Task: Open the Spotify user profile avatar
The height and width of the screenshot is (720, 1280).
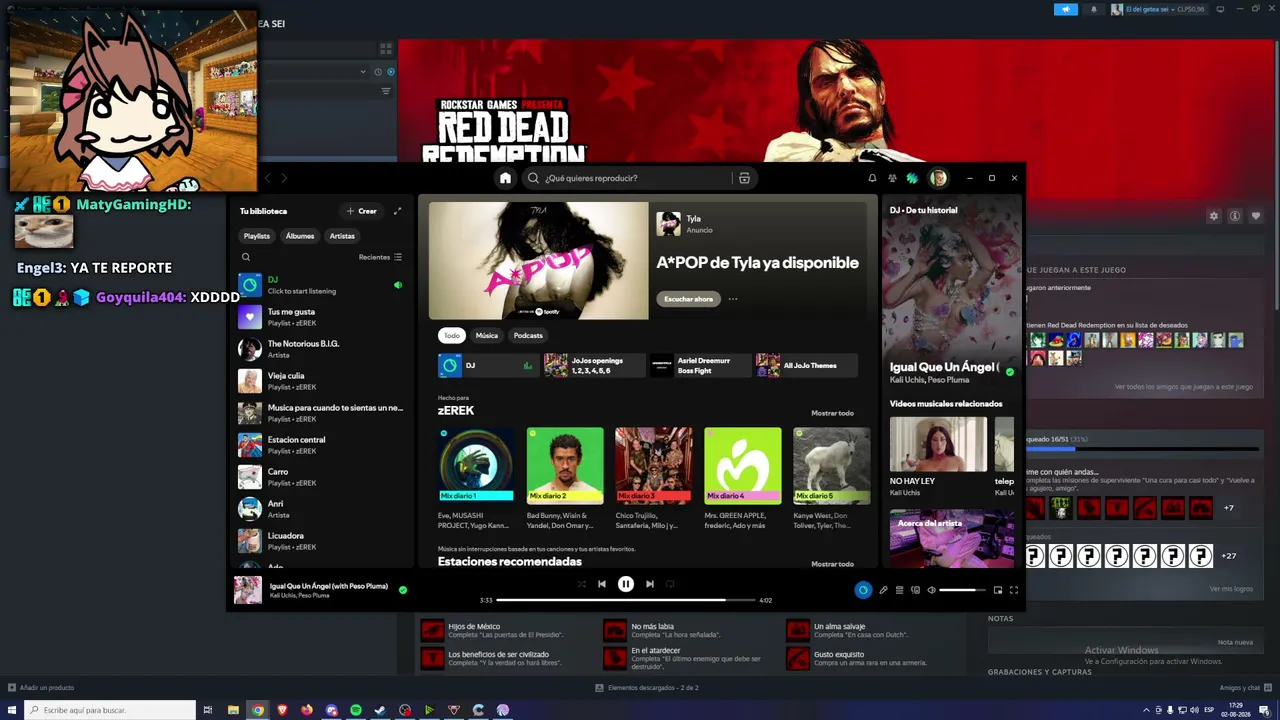Action: click(938, 178)
